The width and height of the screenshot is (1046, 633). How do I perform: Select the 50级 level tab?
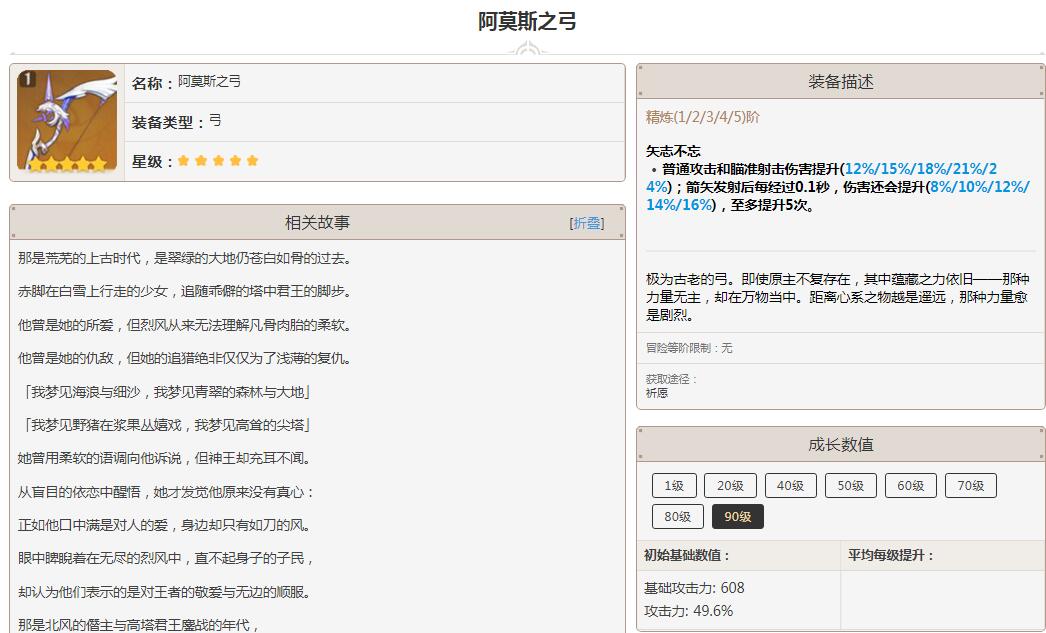pos(851,486)
